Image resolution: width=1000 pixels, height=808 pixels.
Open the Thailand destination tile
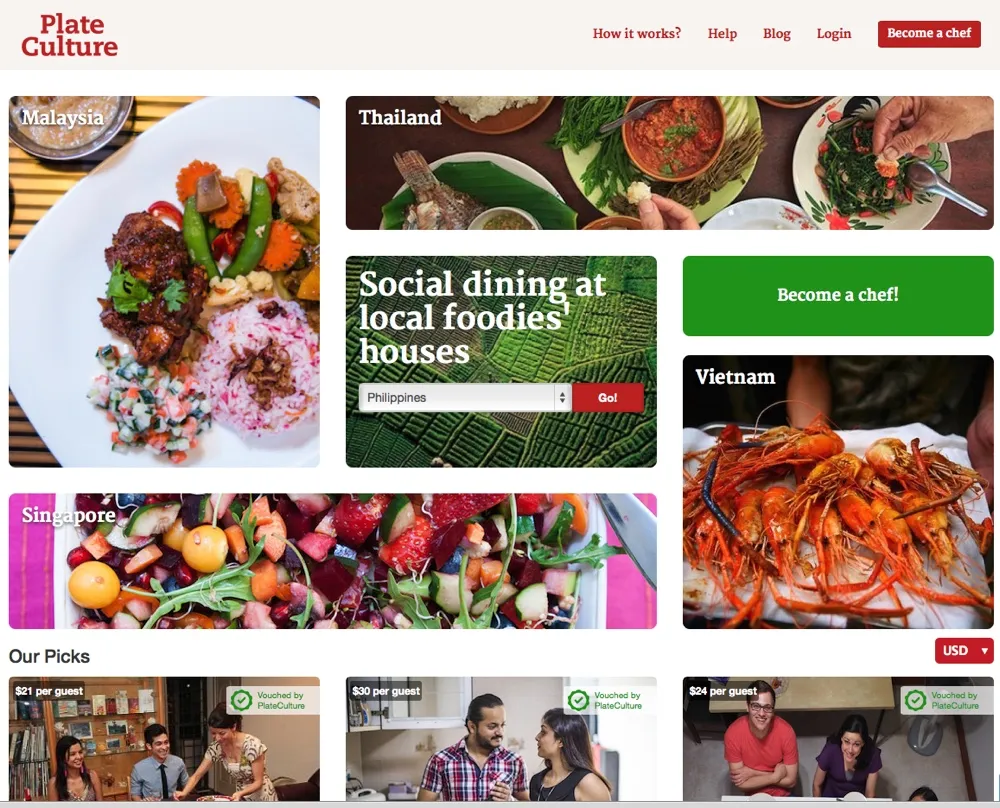669,163
